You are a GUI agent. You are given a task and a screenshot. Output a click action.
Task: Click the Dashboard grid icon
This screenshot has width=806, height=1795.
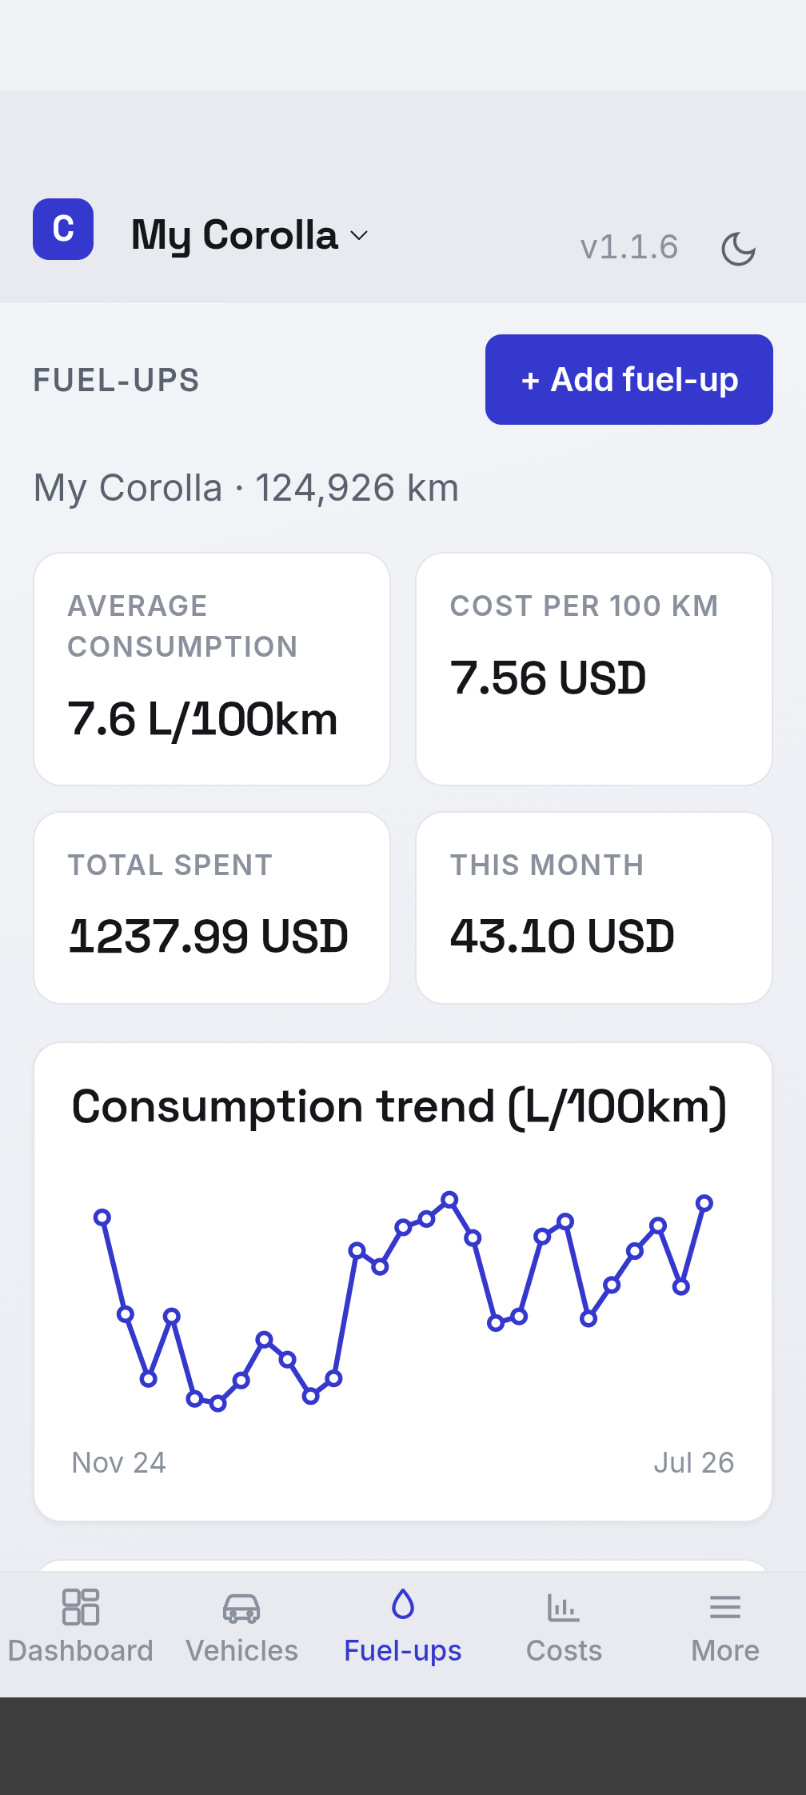click(x=81, y=1607)
